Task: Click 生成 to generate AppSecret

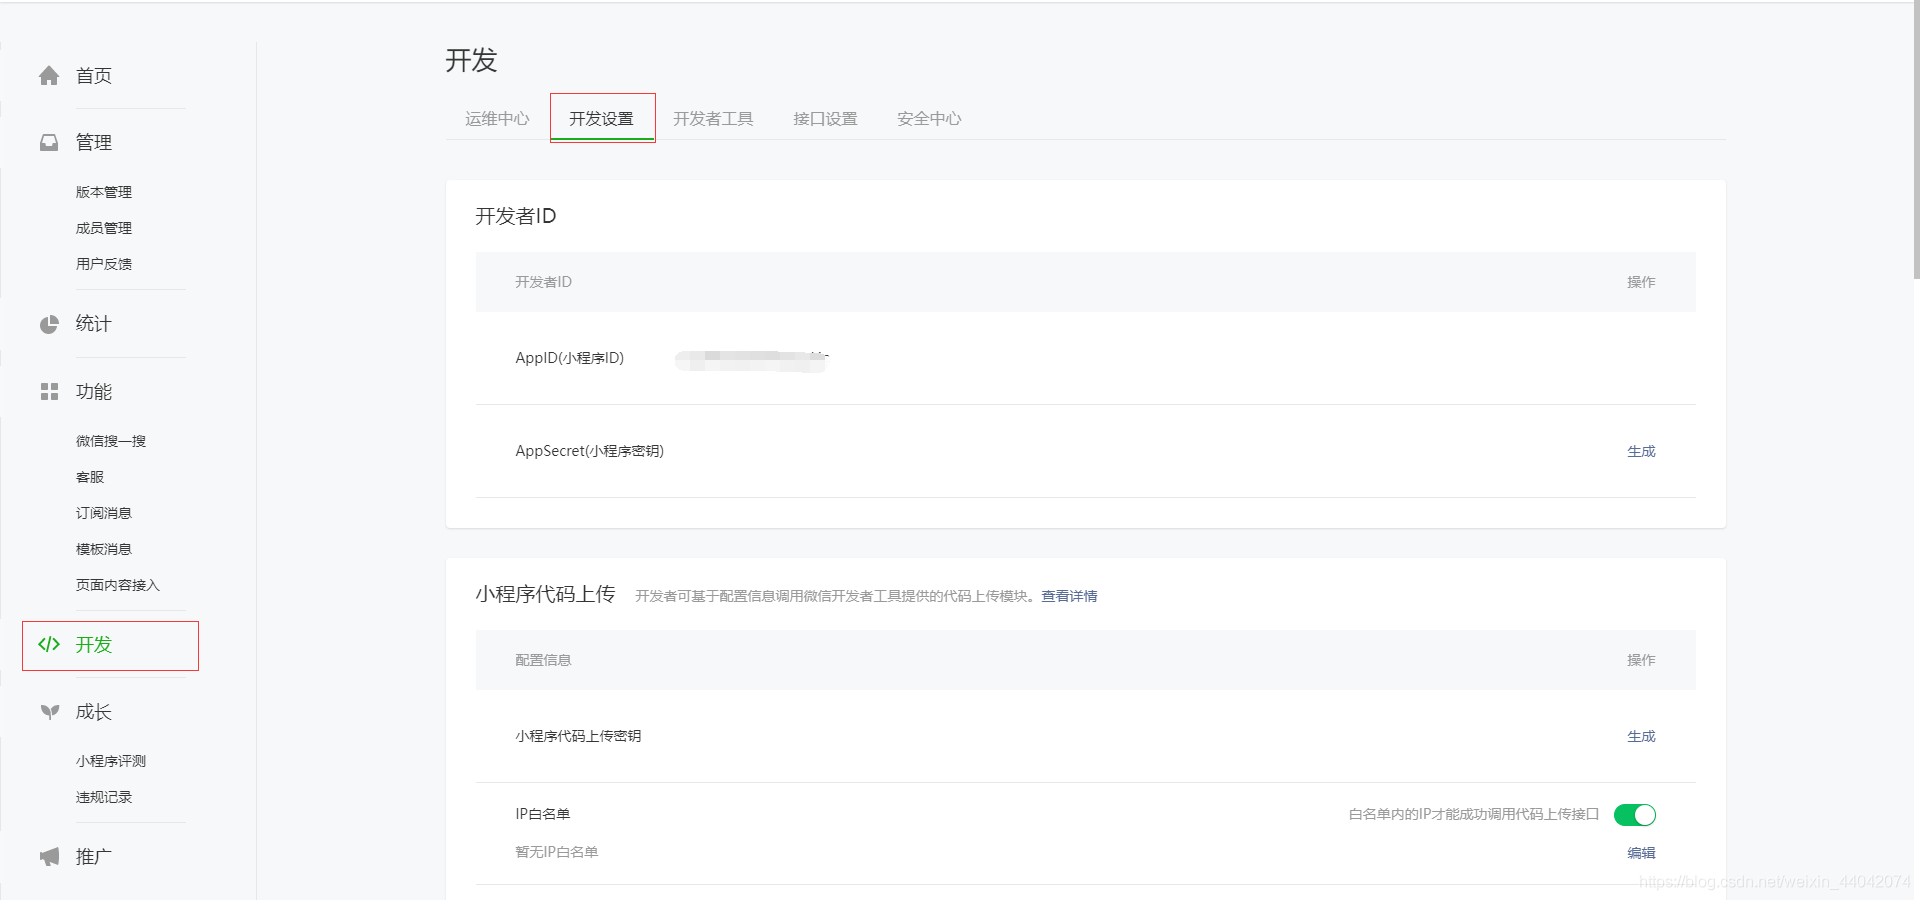Action: [x=1641, y=451]
